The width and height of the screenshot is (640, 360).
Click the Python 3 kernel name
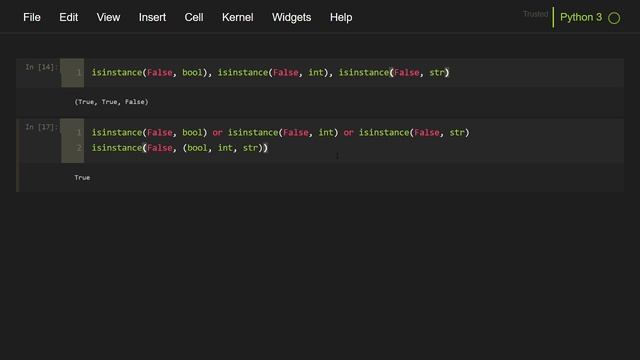click(581, 18)
